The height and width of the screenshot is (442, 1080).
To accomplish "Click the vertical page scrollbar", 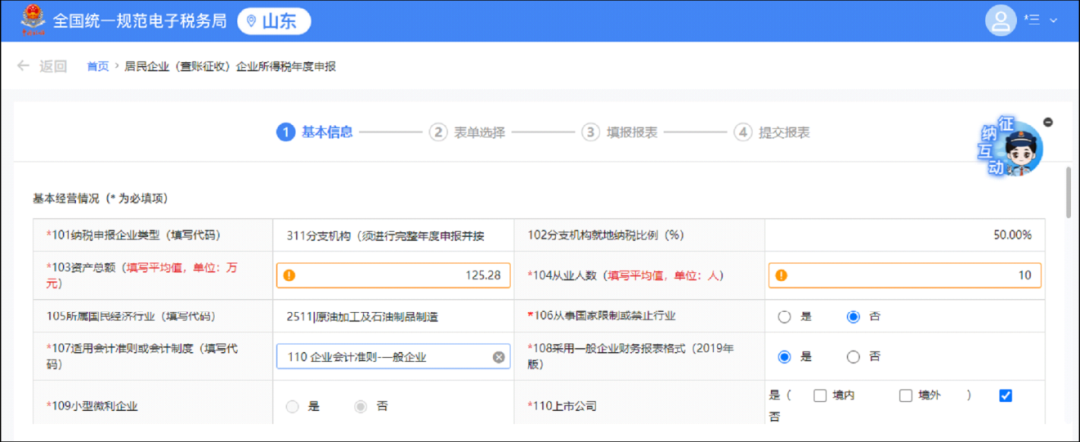I will tap(1068, 193).
